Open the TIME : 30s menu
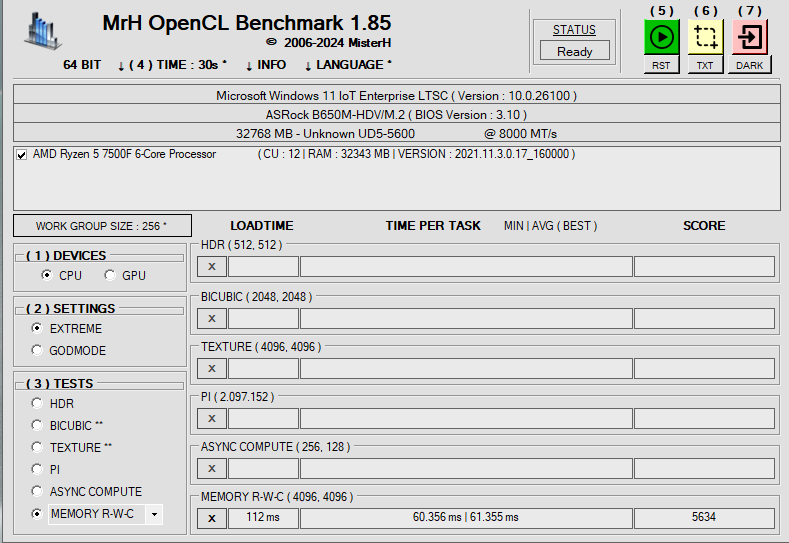 (x=172, y=65)
